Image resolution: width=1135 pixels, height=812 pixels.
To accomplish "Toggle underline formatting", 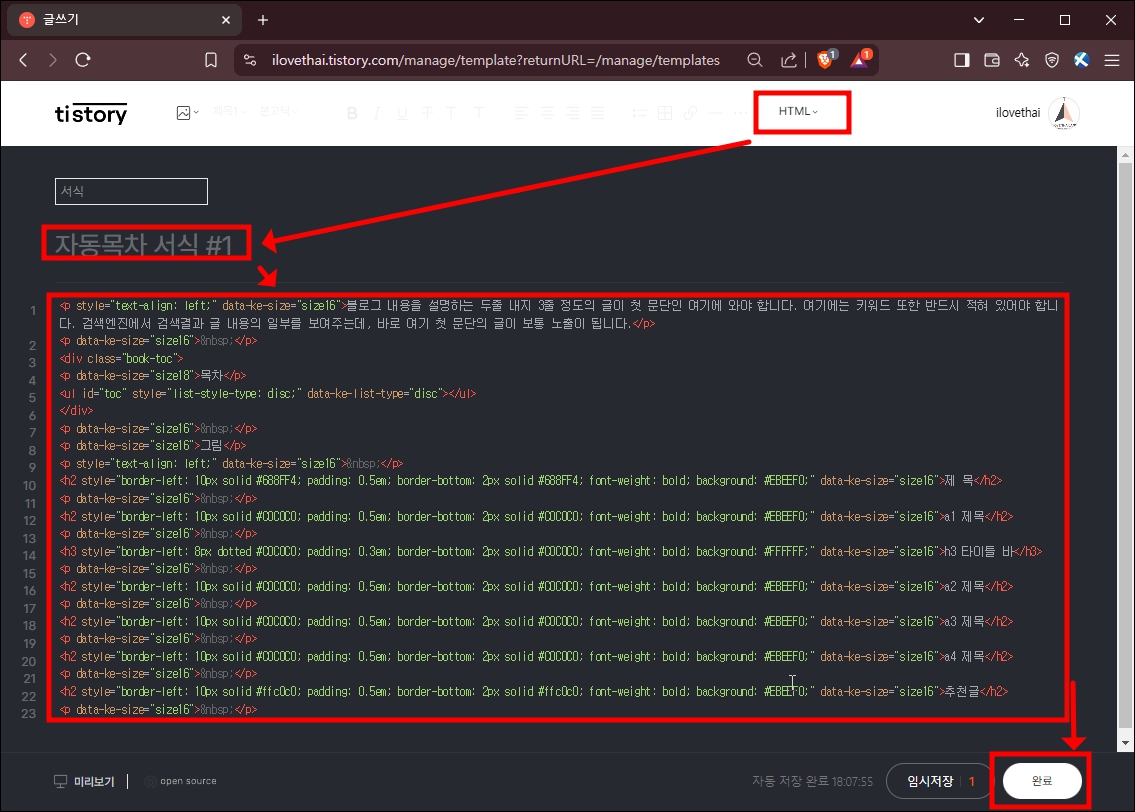I will pos(402,113).
